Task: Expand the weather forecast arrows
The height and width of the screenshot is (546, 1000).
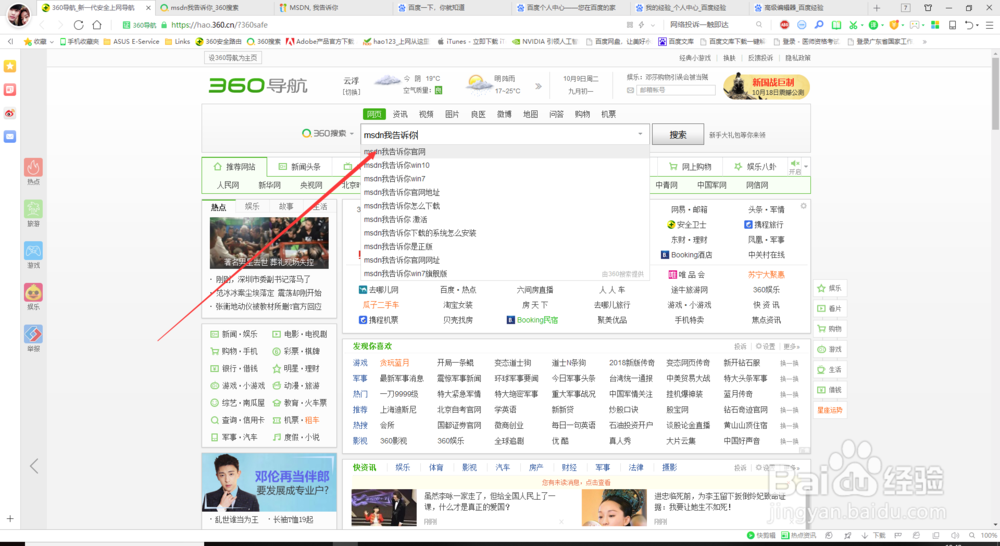Action: click(x=538, y=85)
